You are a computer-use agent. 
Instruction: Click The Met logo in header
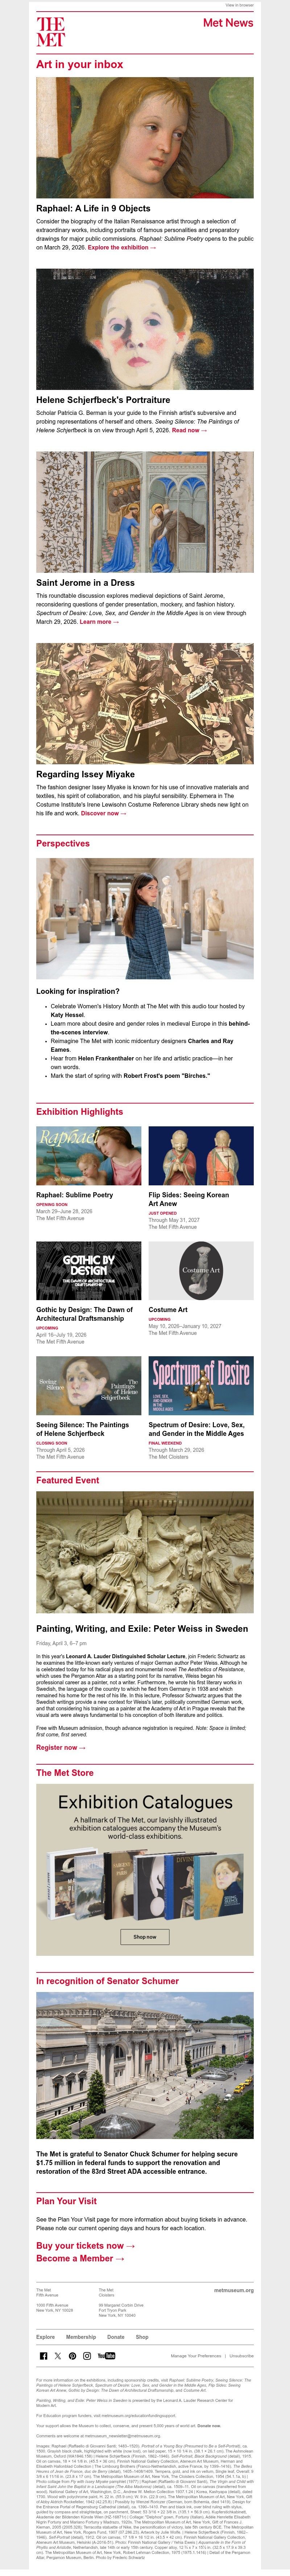[x=50, y=32]
